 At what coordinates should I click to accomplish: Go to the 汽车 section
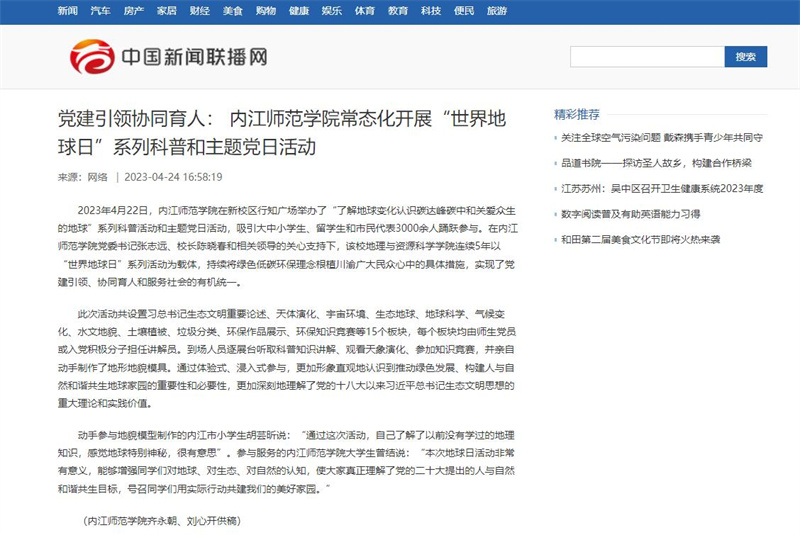click(100, 11)
